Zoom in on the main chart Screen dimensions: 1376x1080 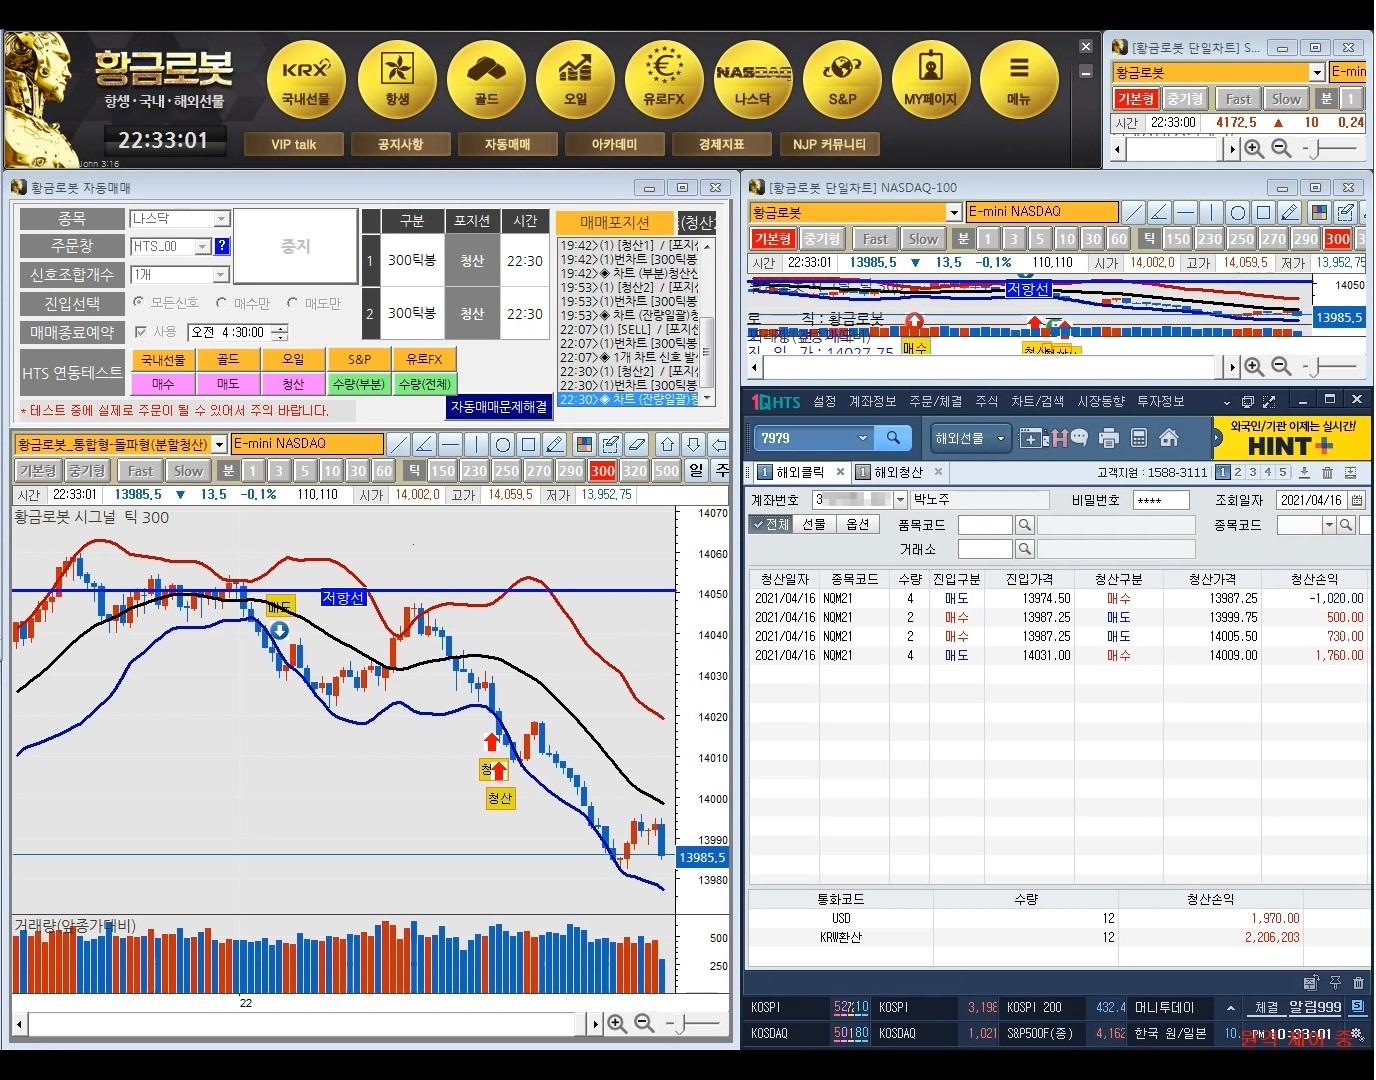[617, 1023]
